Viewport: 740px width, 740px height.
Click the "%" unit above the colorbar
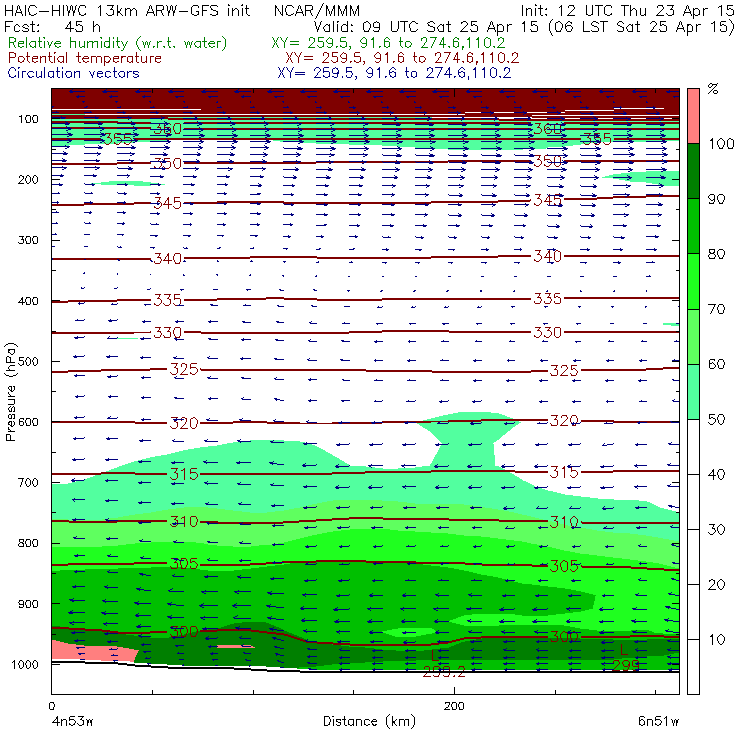point(713,89)
